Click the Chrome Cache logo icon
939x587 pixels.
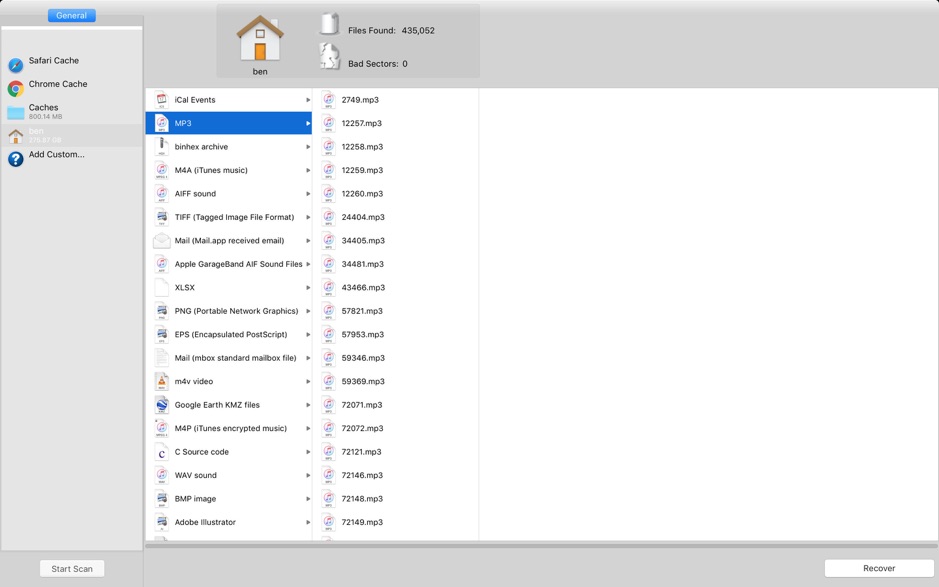(x=16, y=88)
